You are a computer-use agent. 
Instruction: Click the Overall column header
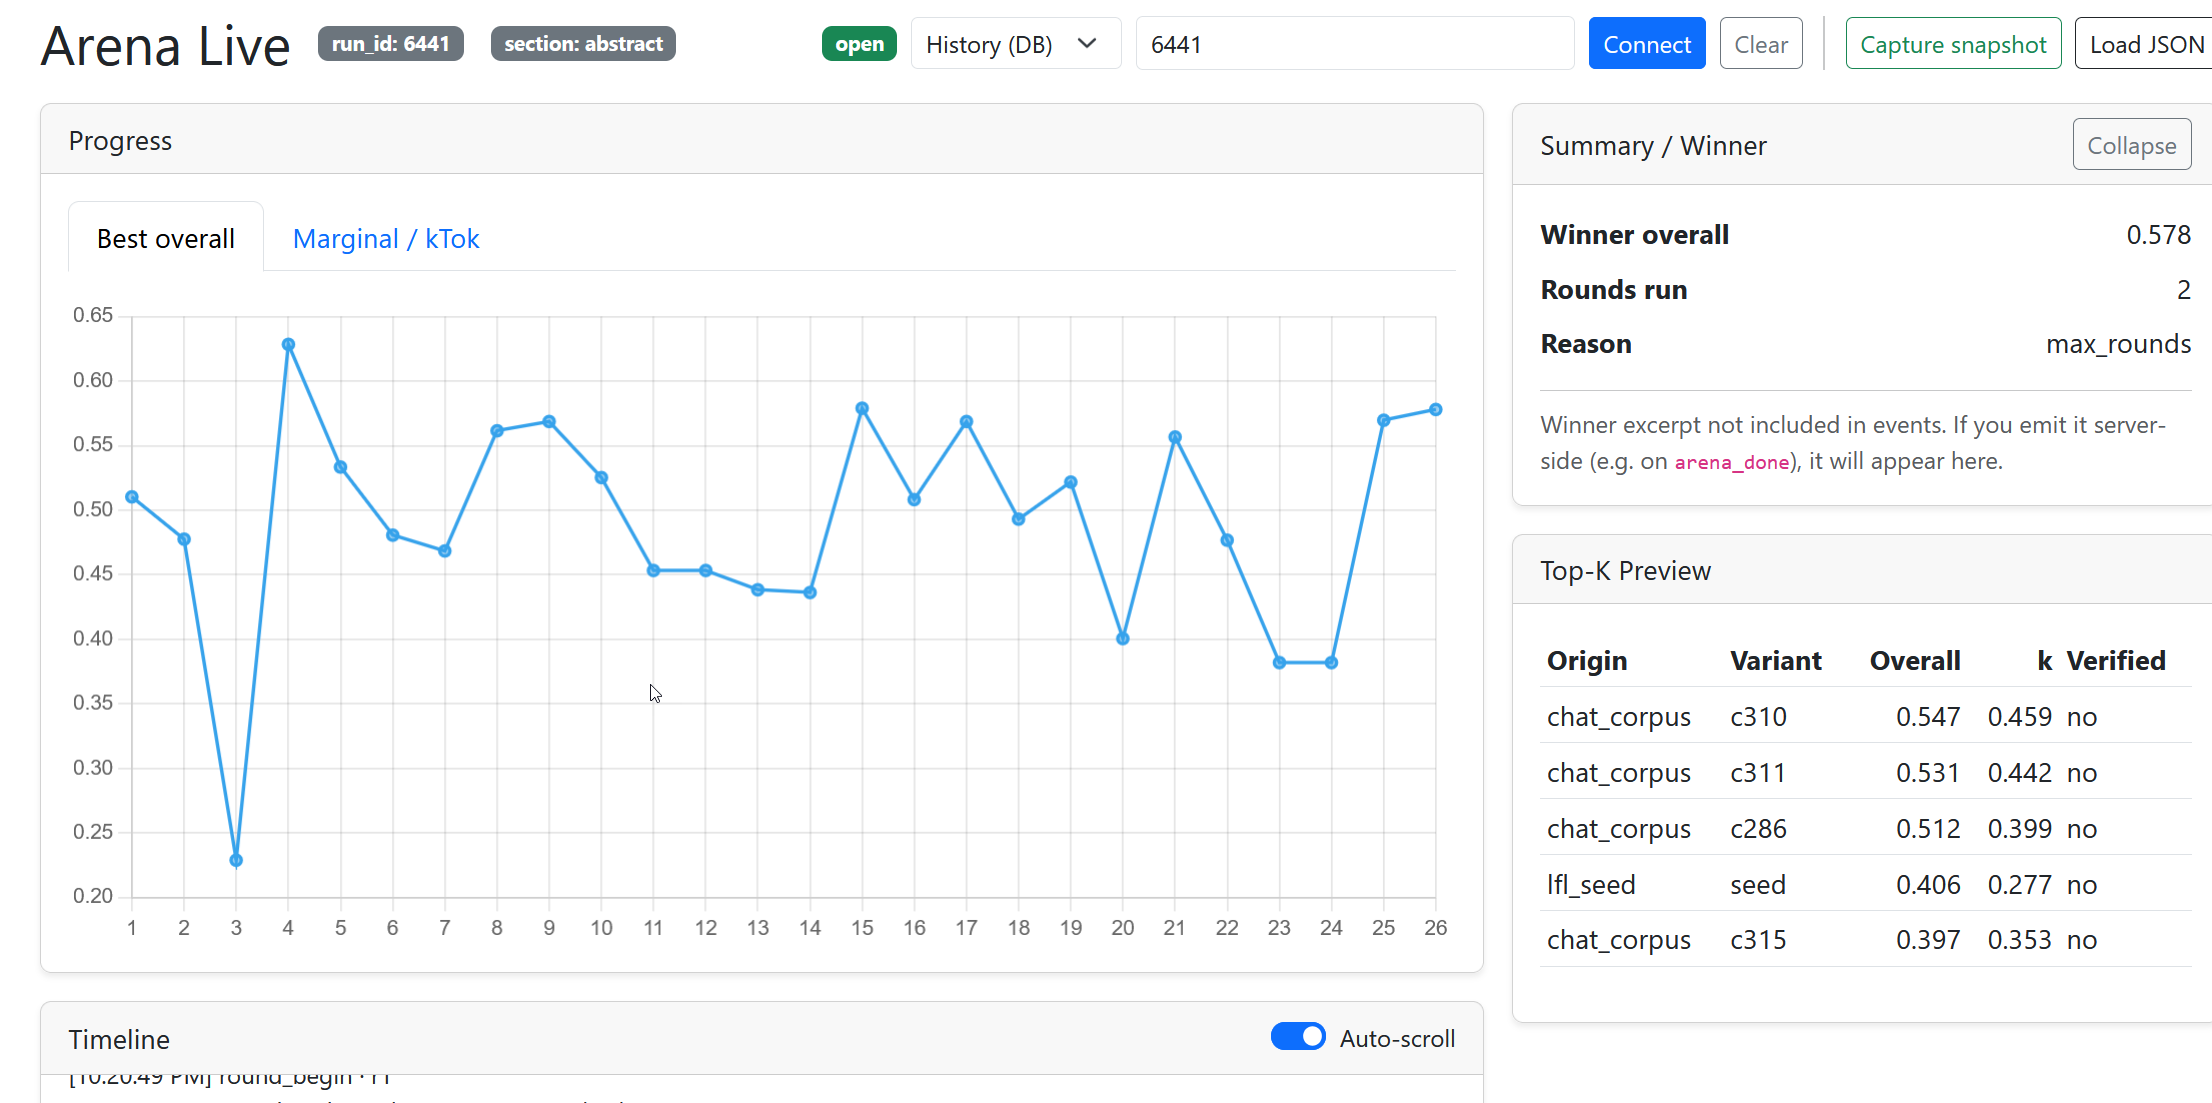click(1914, 660)
